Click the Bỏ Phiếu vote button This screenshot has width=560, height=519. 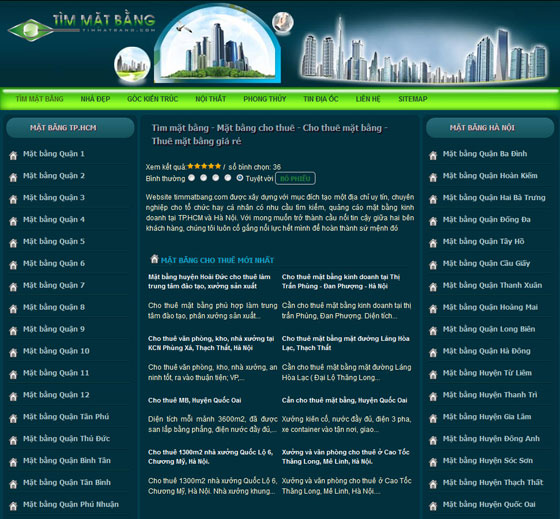[295, 178]
